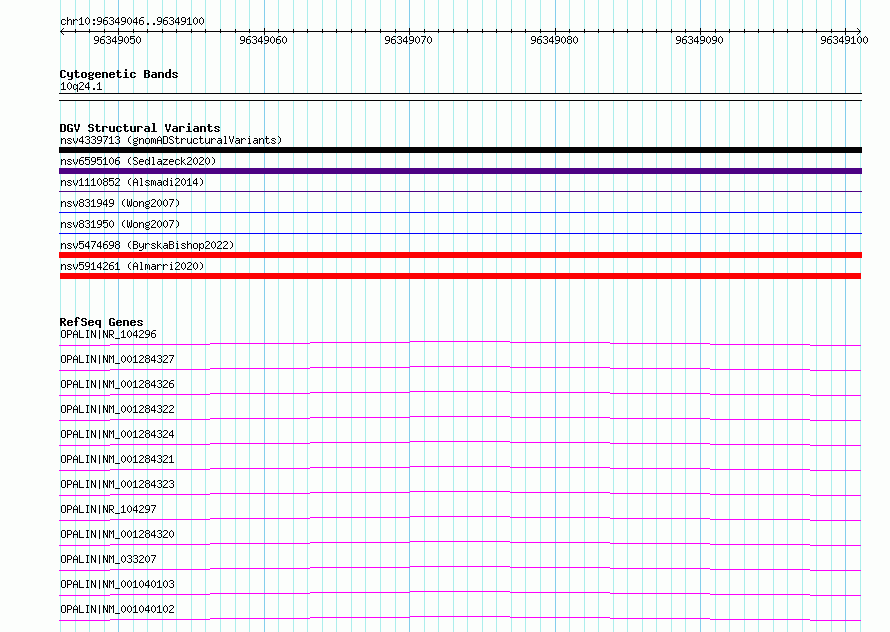
Task: Select transcript OPALIN|NM_001284320
Action: (117, 534)
